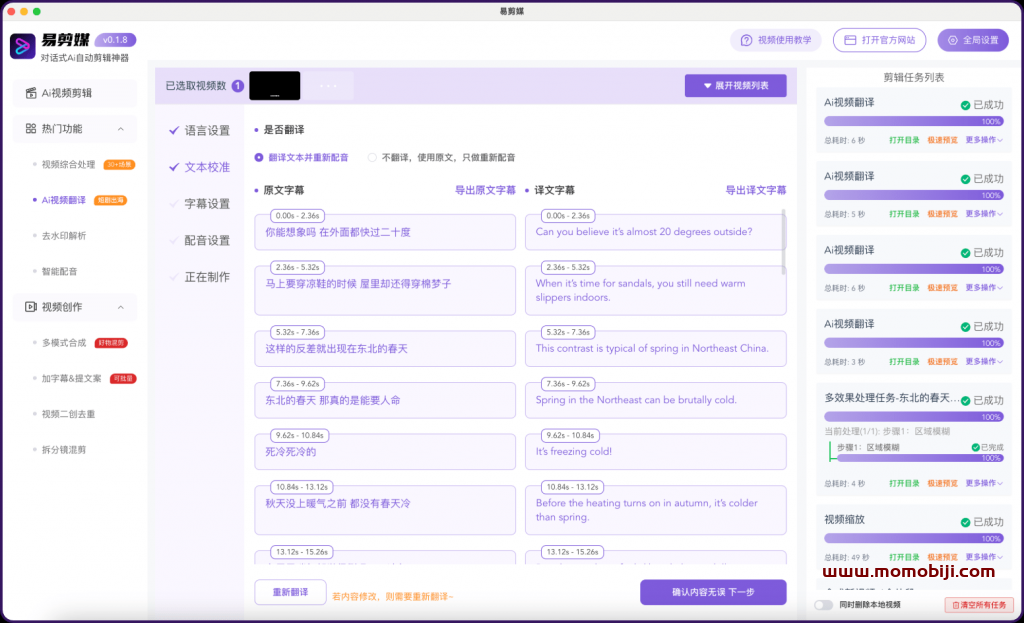Select the 不翻译，使用原文 radio option
The height and width of the screenshot is (623, 1024).
click(372, 157)
